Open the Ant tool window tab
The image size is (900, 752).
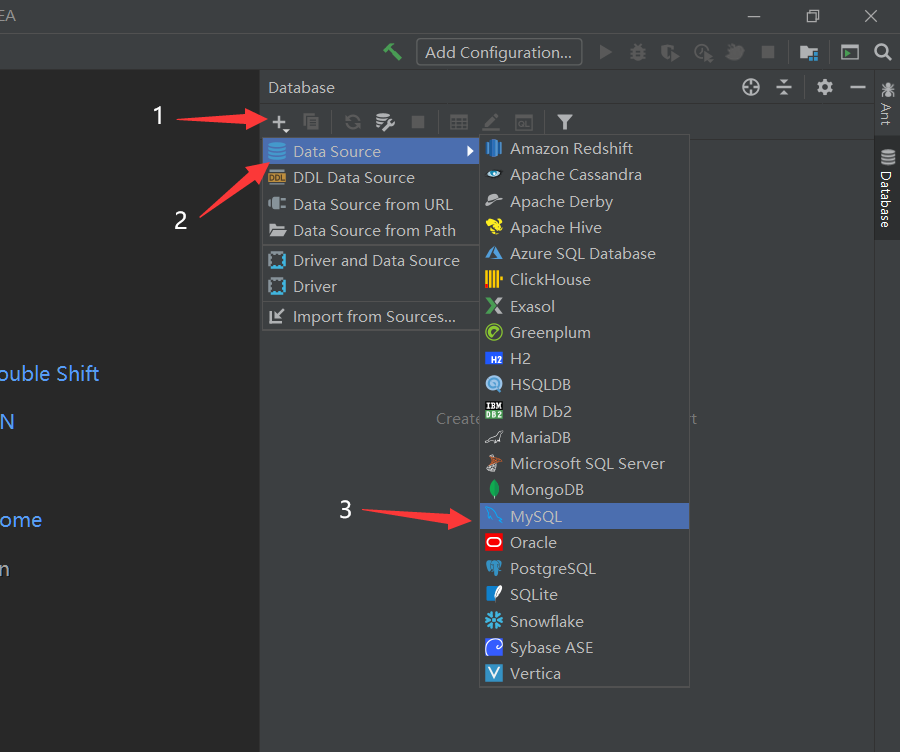887,103
